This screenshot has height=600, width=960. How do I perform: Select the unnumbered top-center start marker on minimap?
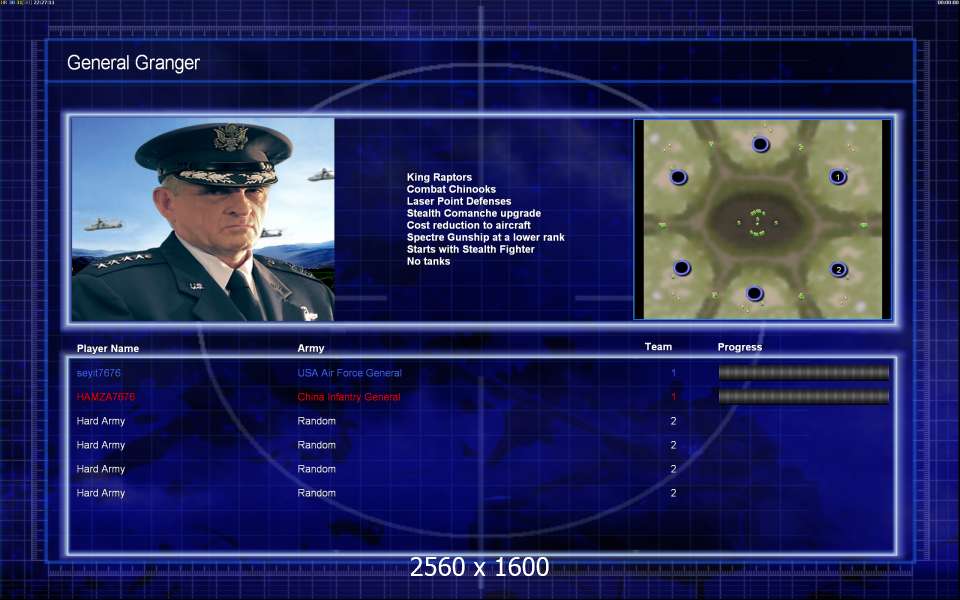(760, 144)
